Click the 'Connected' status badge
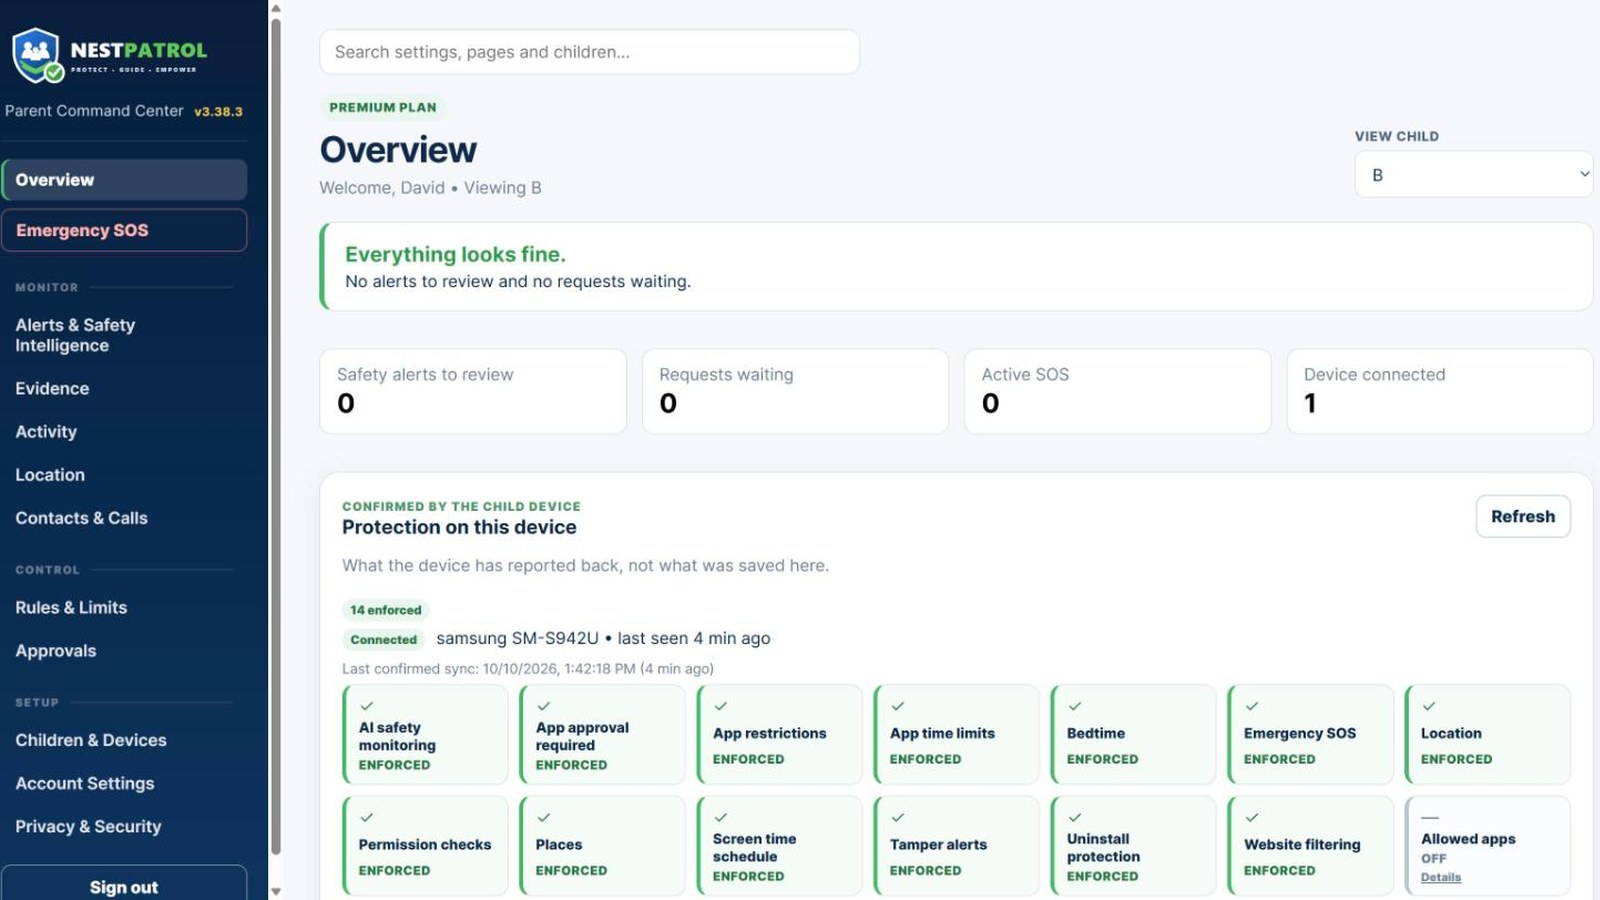 (384, 639)
